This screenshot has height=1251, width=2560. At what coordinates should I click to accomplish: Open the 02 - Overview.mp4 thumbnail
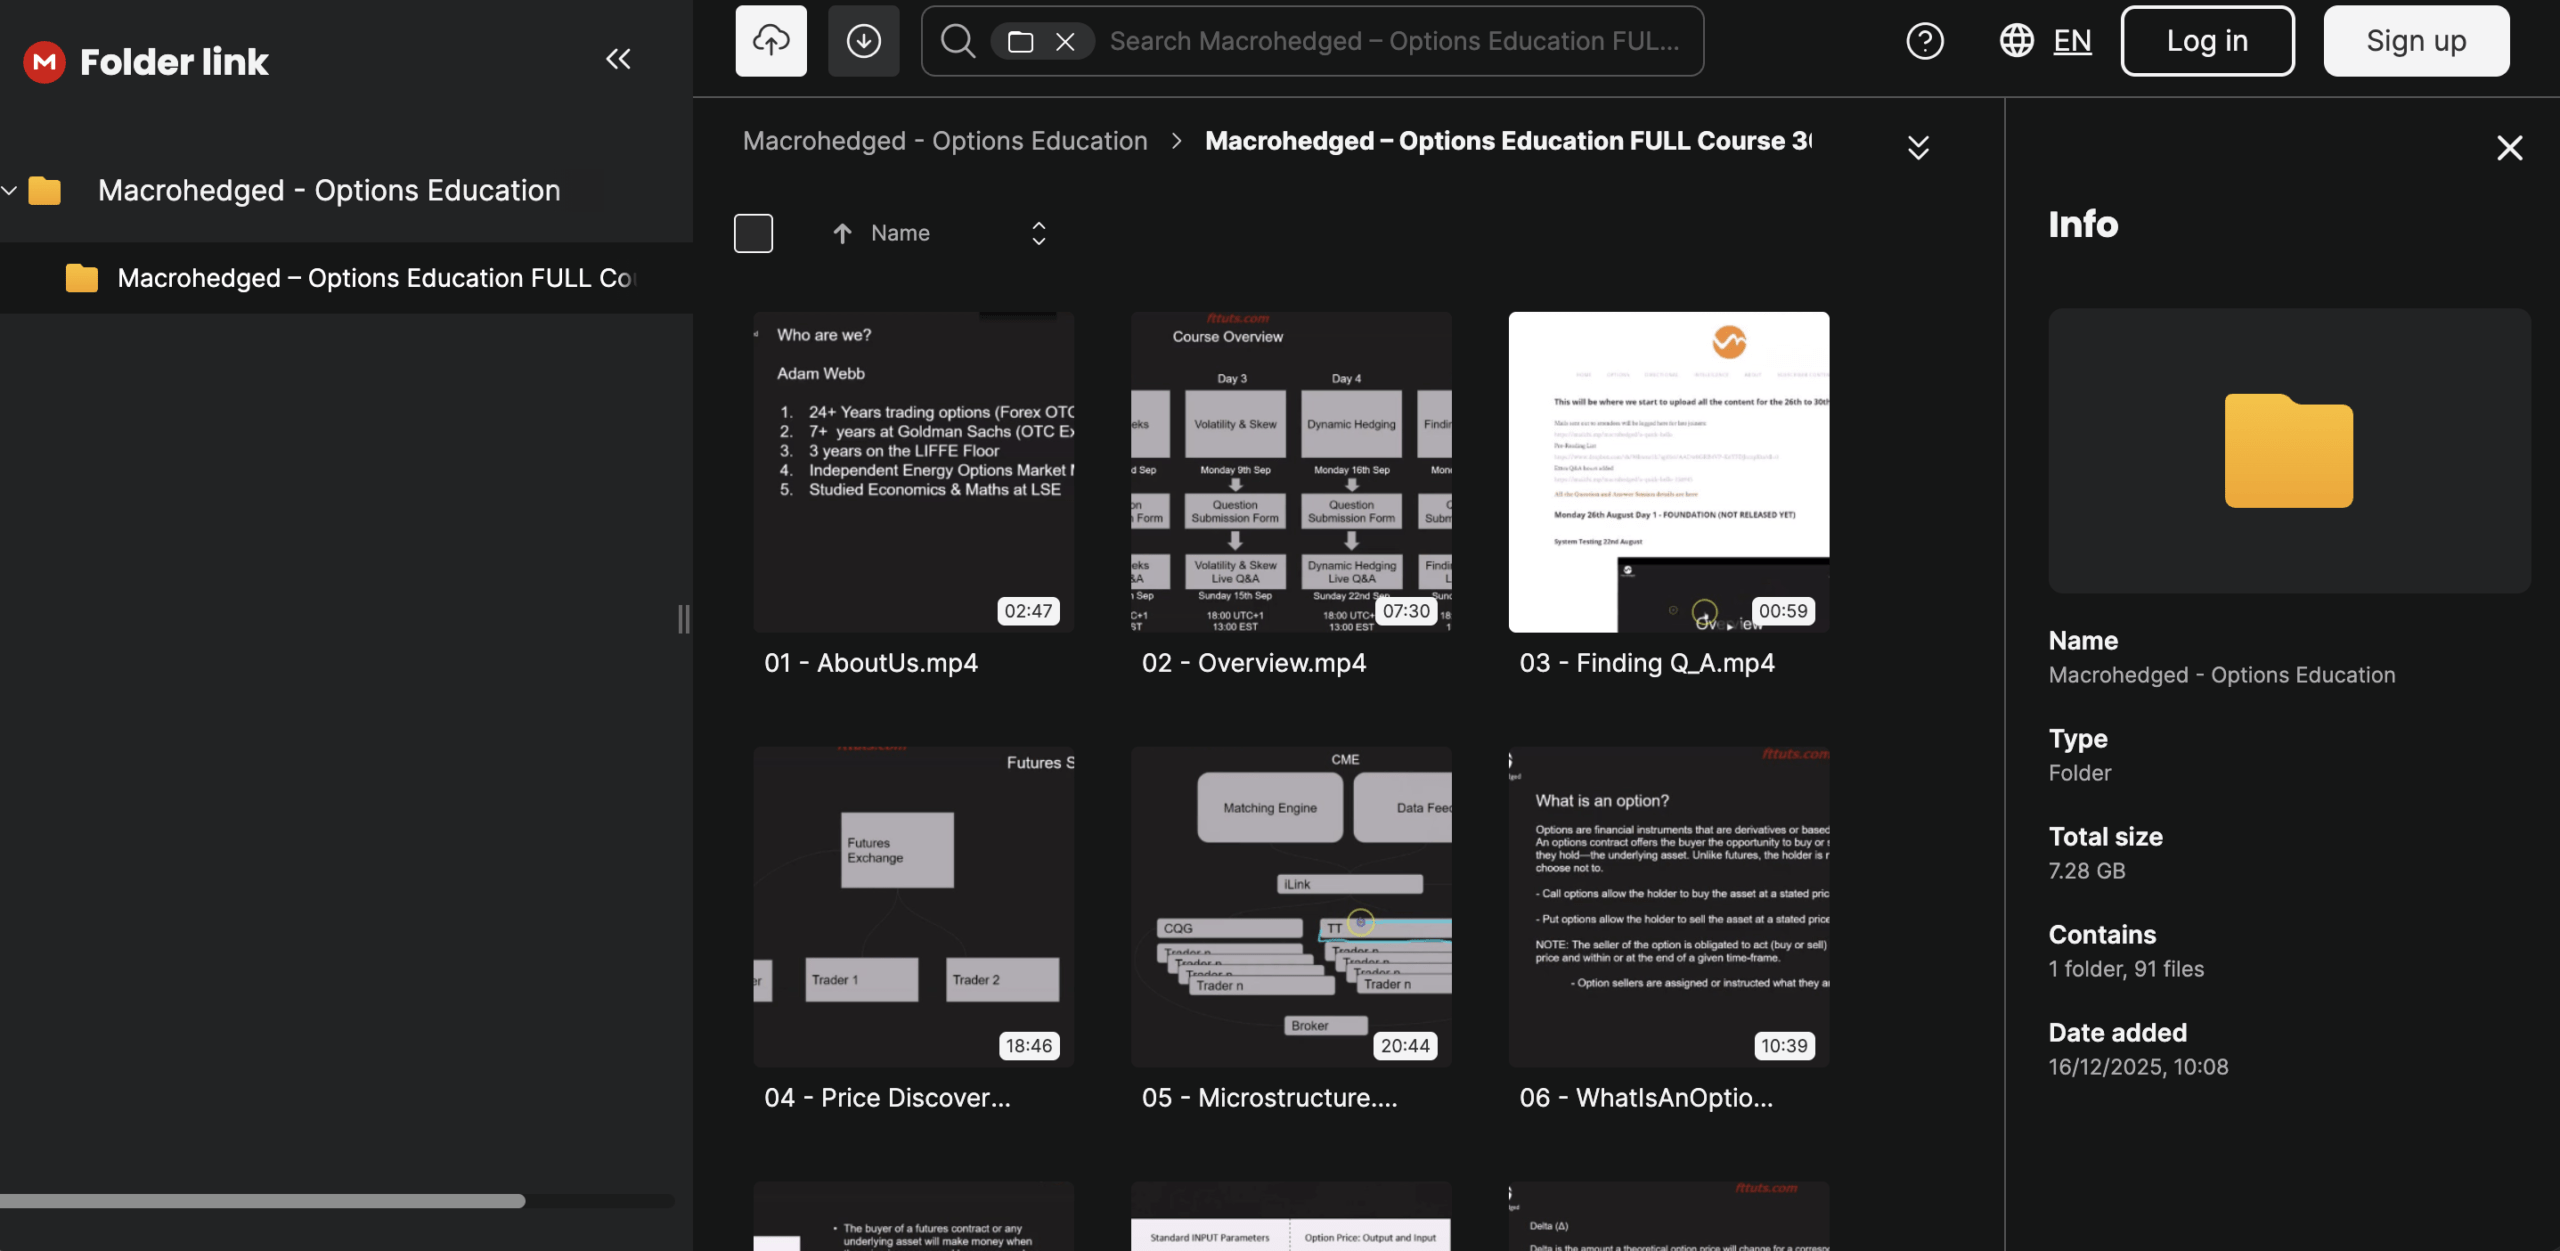(x=1290, y=471)
